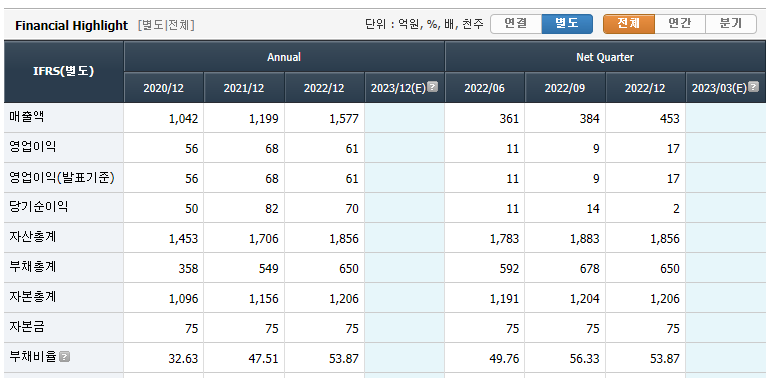Click the 자산총계 row label
The image size is (776, 378).
33,237
